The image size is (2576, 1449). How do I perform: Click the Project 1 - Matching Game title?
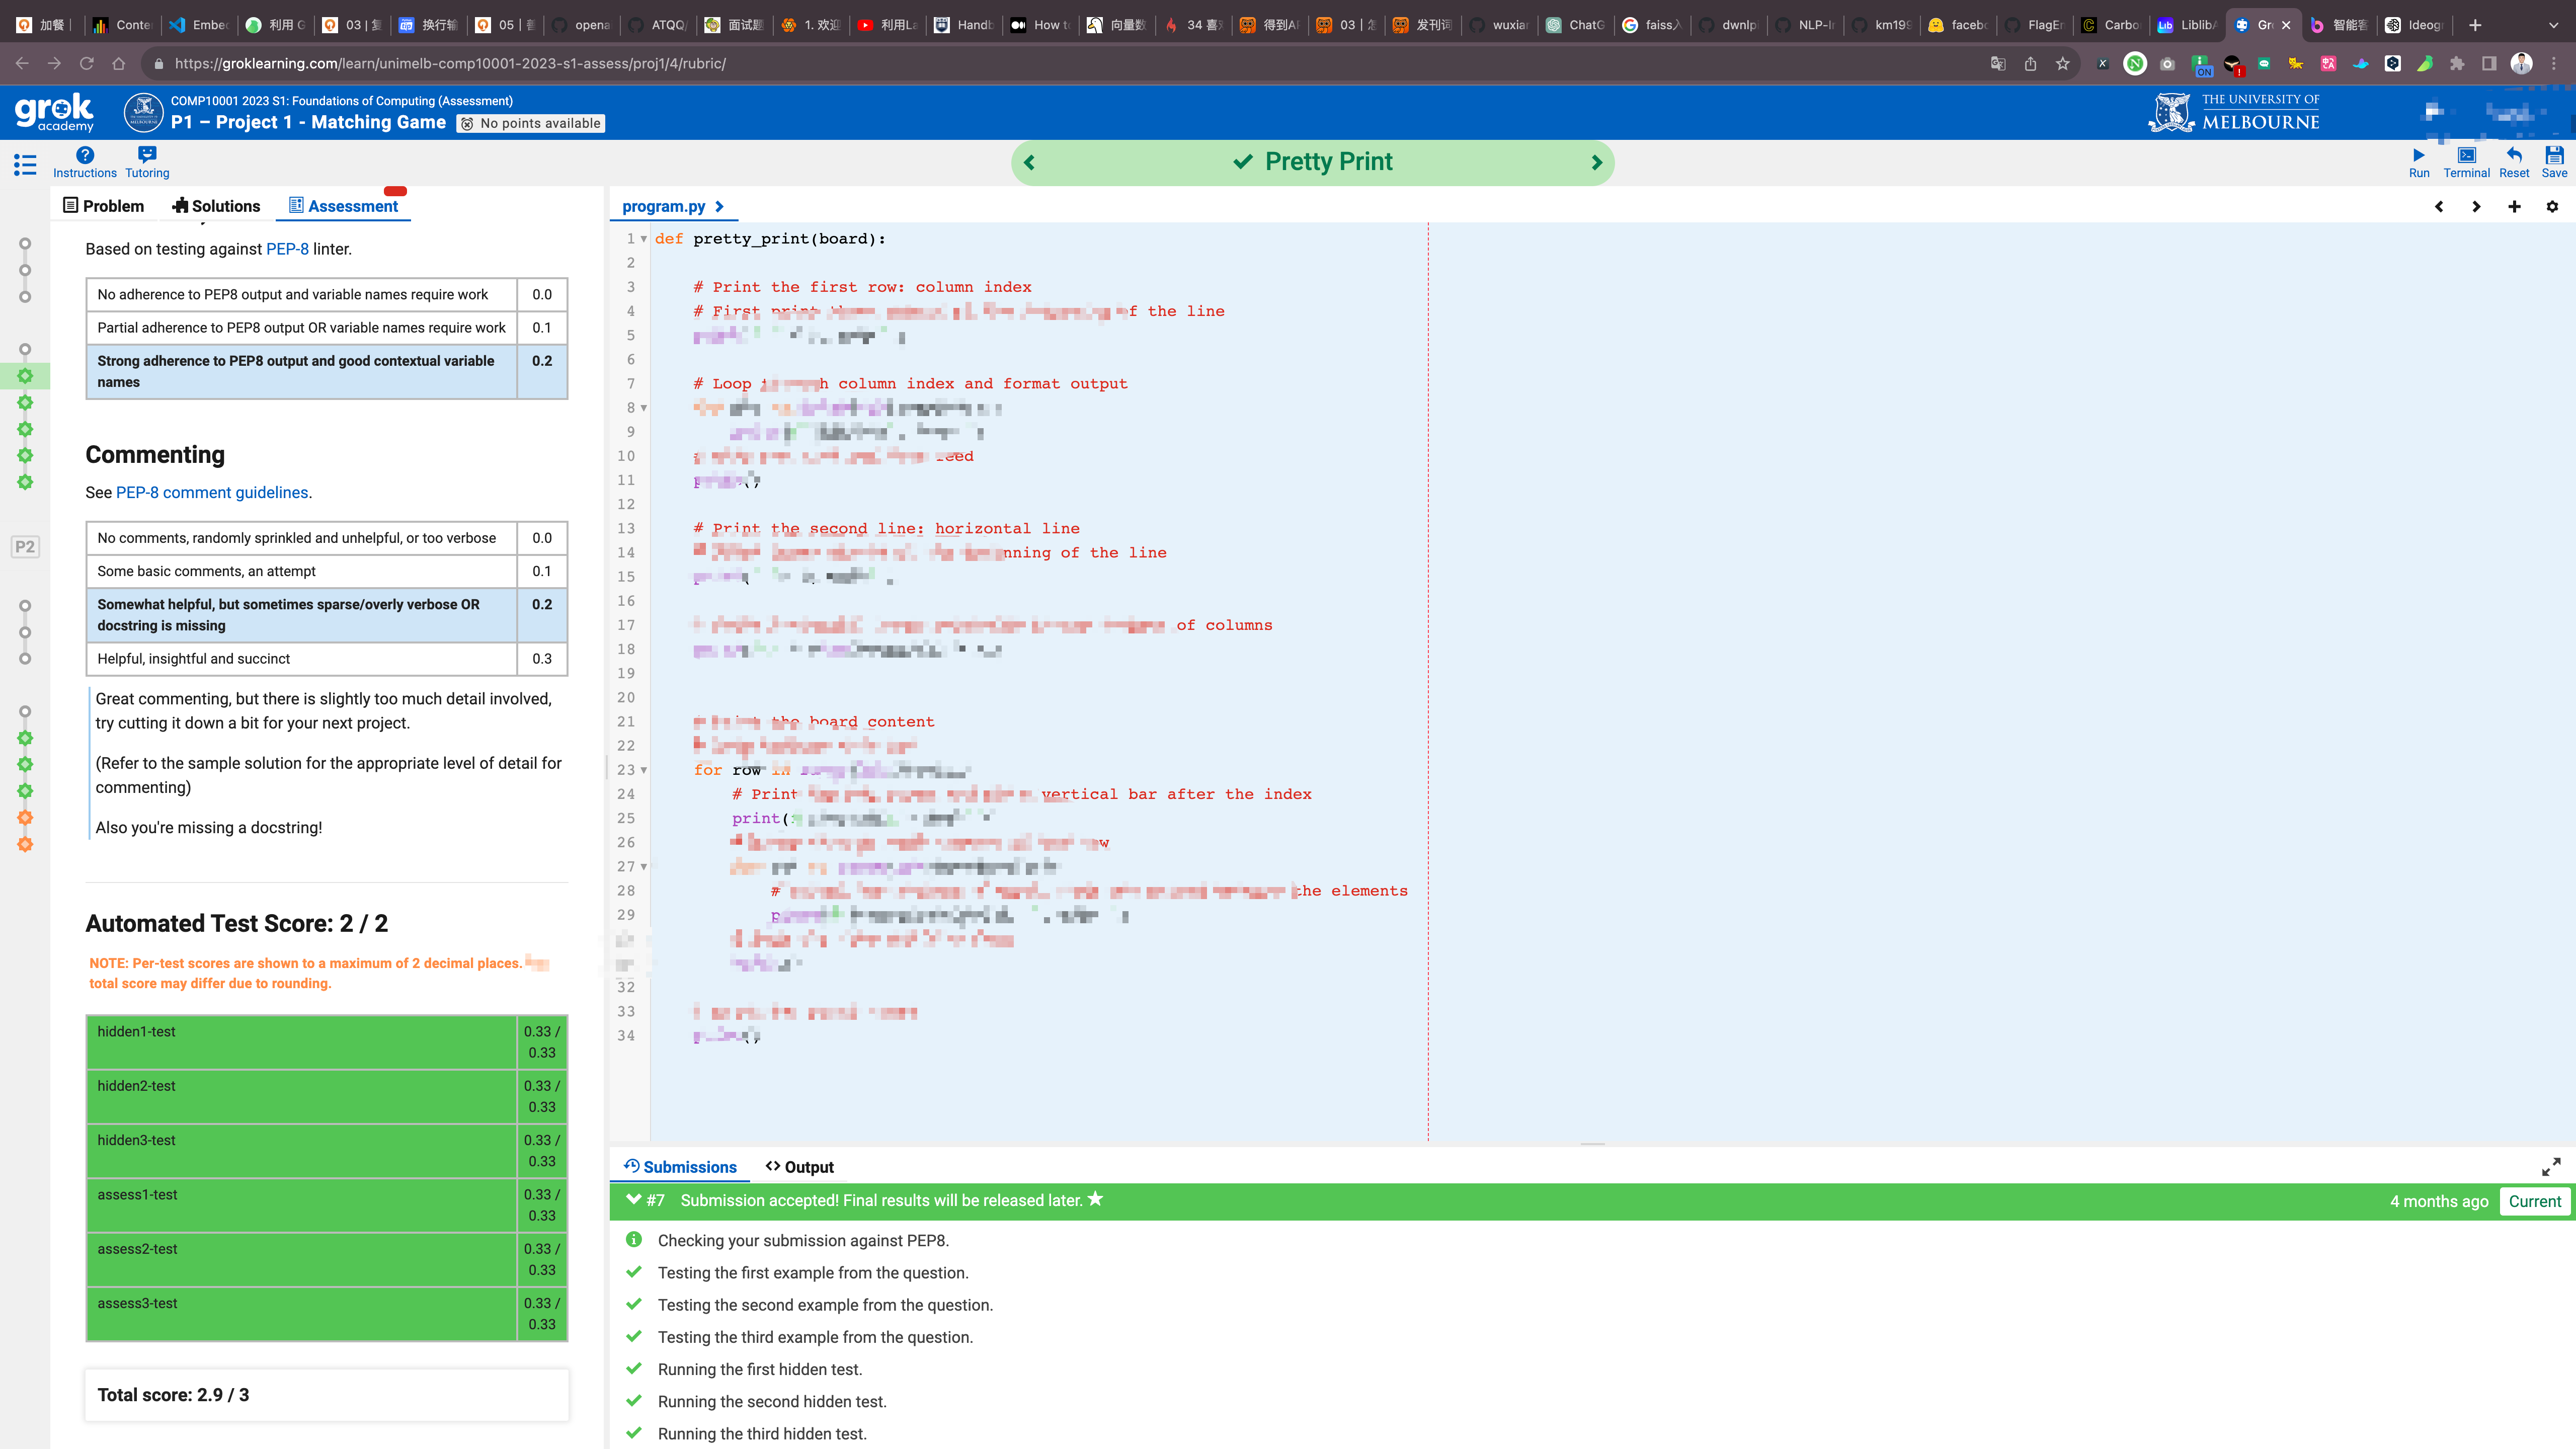[x=308, y=123]
